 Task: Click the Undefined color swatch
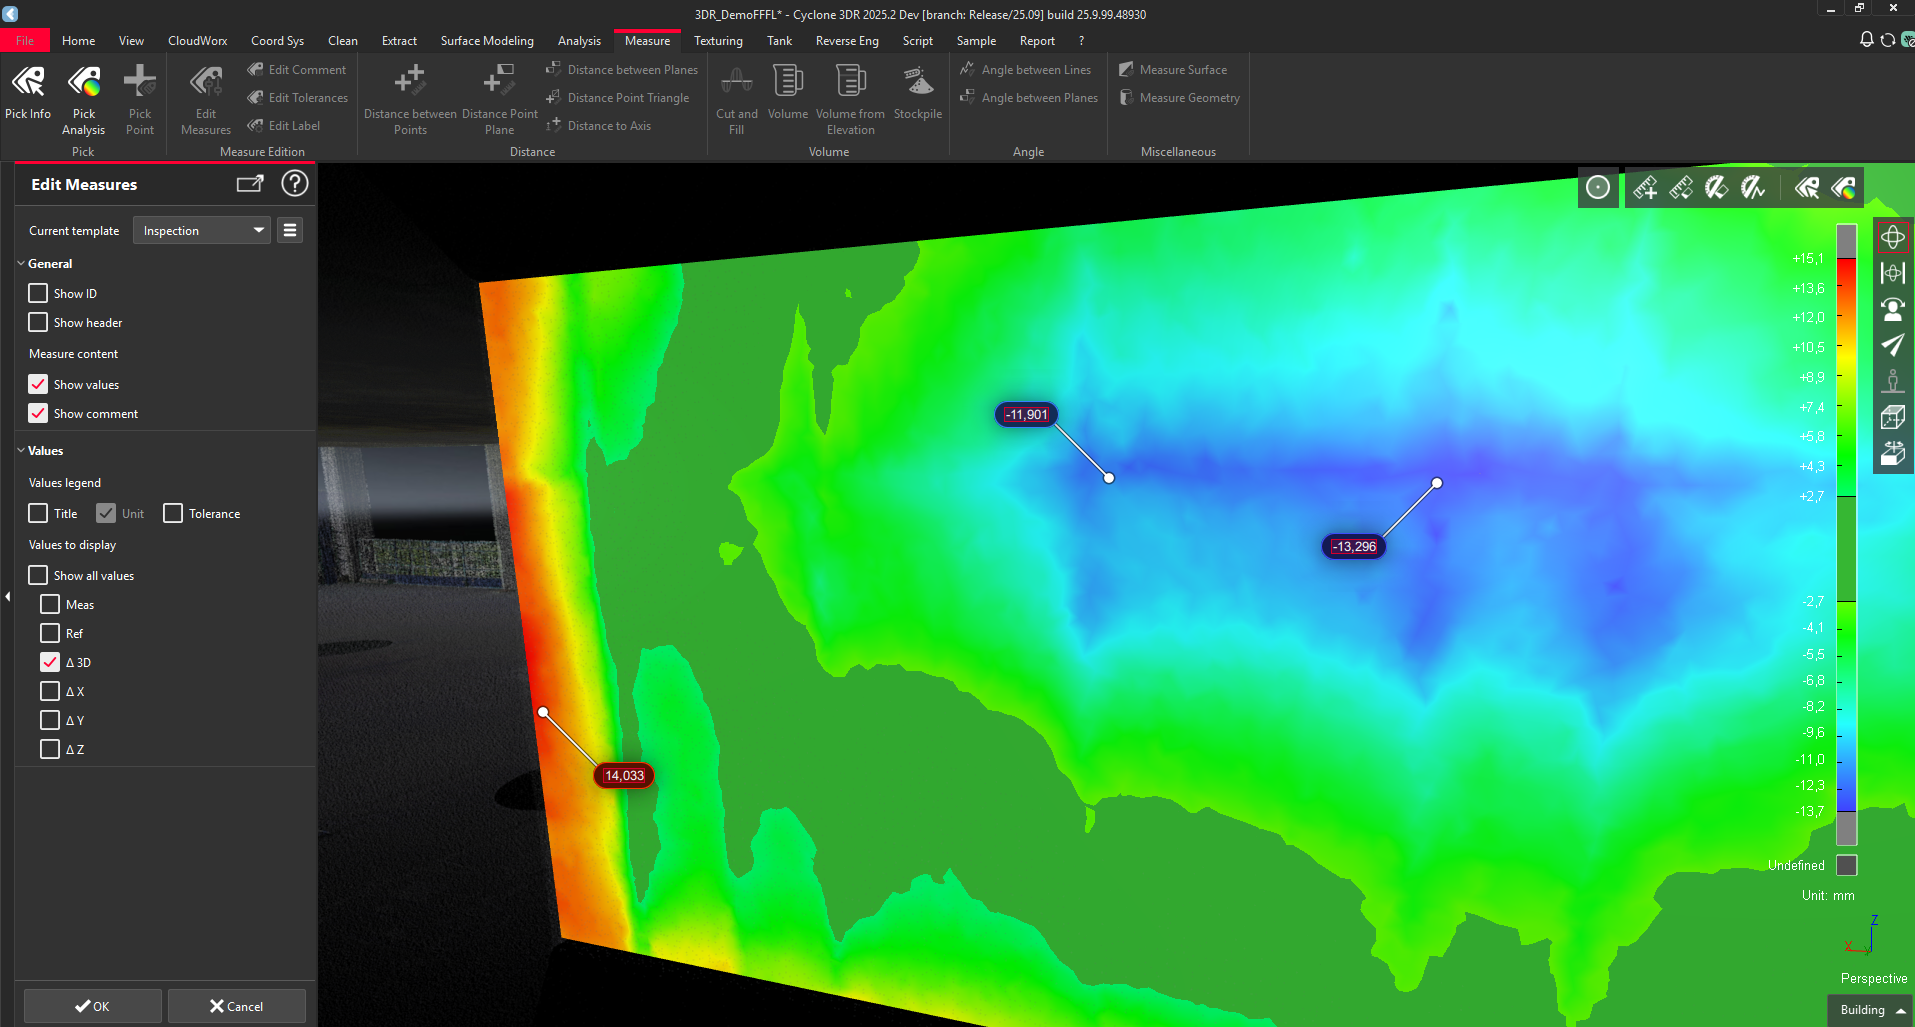(x=1847, y=865)
